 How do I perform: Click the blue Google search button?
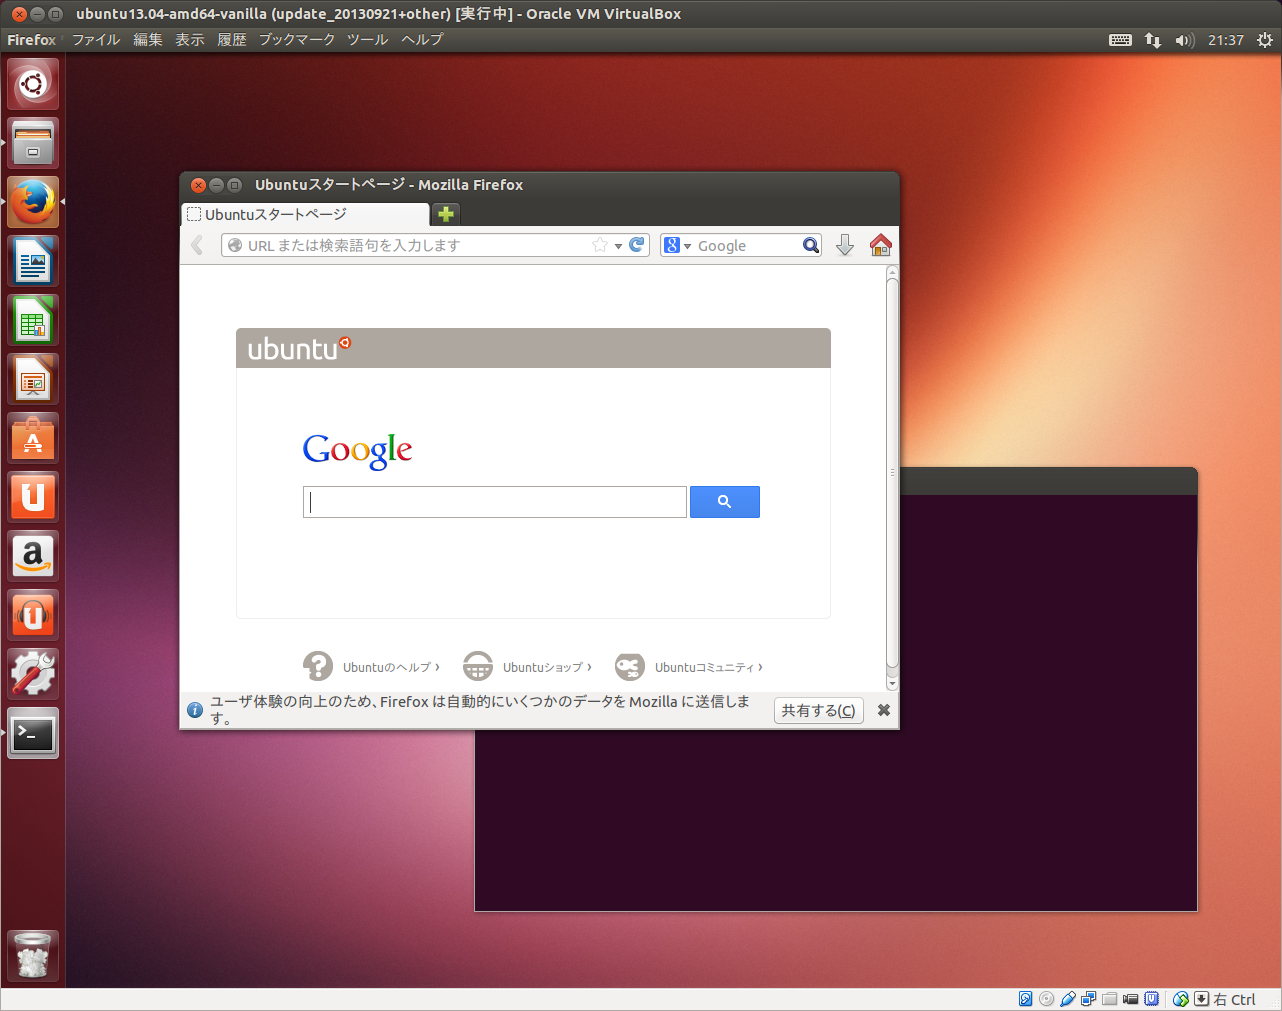pos(725,502)
